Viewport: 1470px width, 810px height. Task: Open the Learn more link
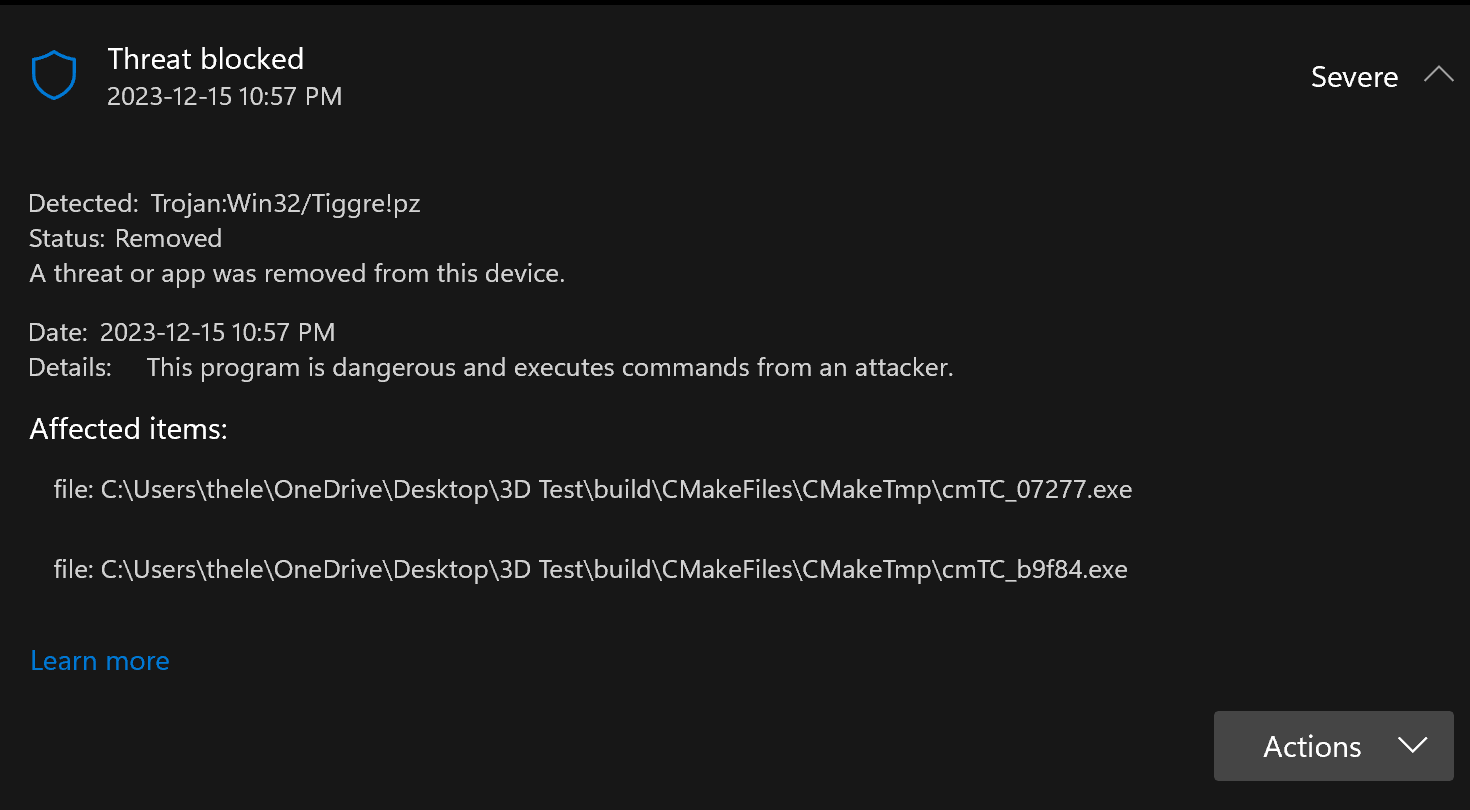coord(100,661)
